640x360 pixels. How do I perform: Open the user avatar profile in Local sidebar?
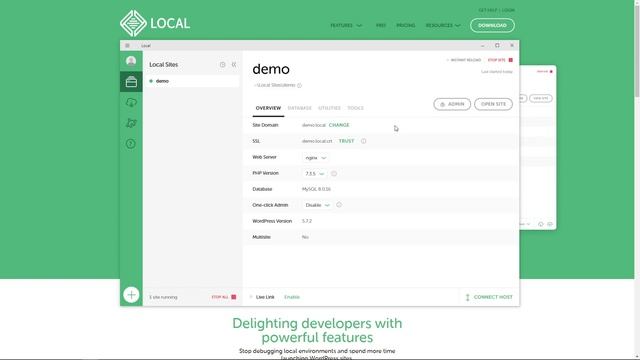(131, 61)
